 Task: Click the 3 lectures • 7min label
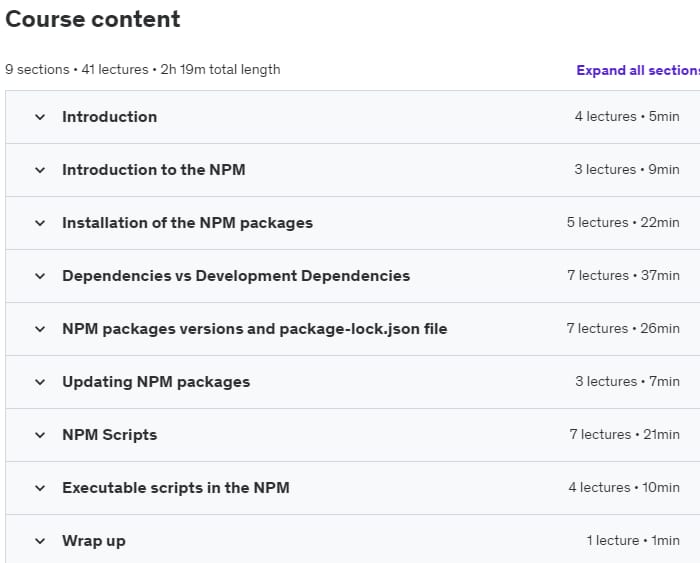click(627, 382)
